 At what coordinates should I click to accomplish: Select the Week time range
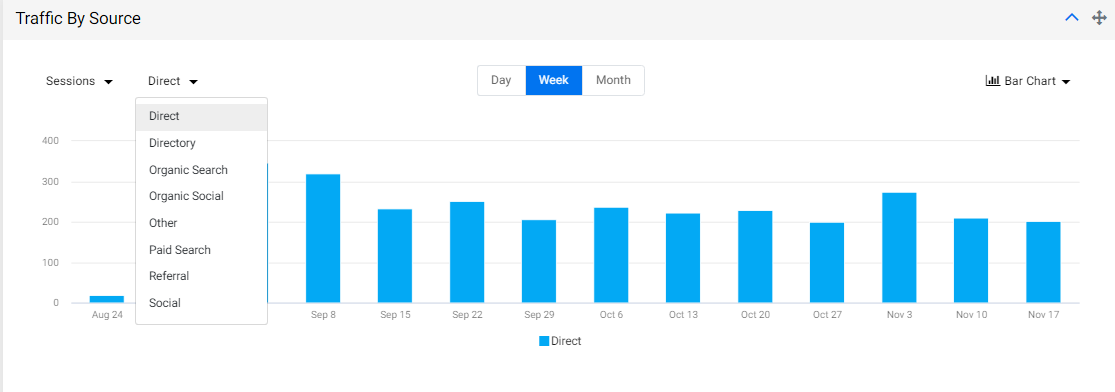tap(554, 80)
